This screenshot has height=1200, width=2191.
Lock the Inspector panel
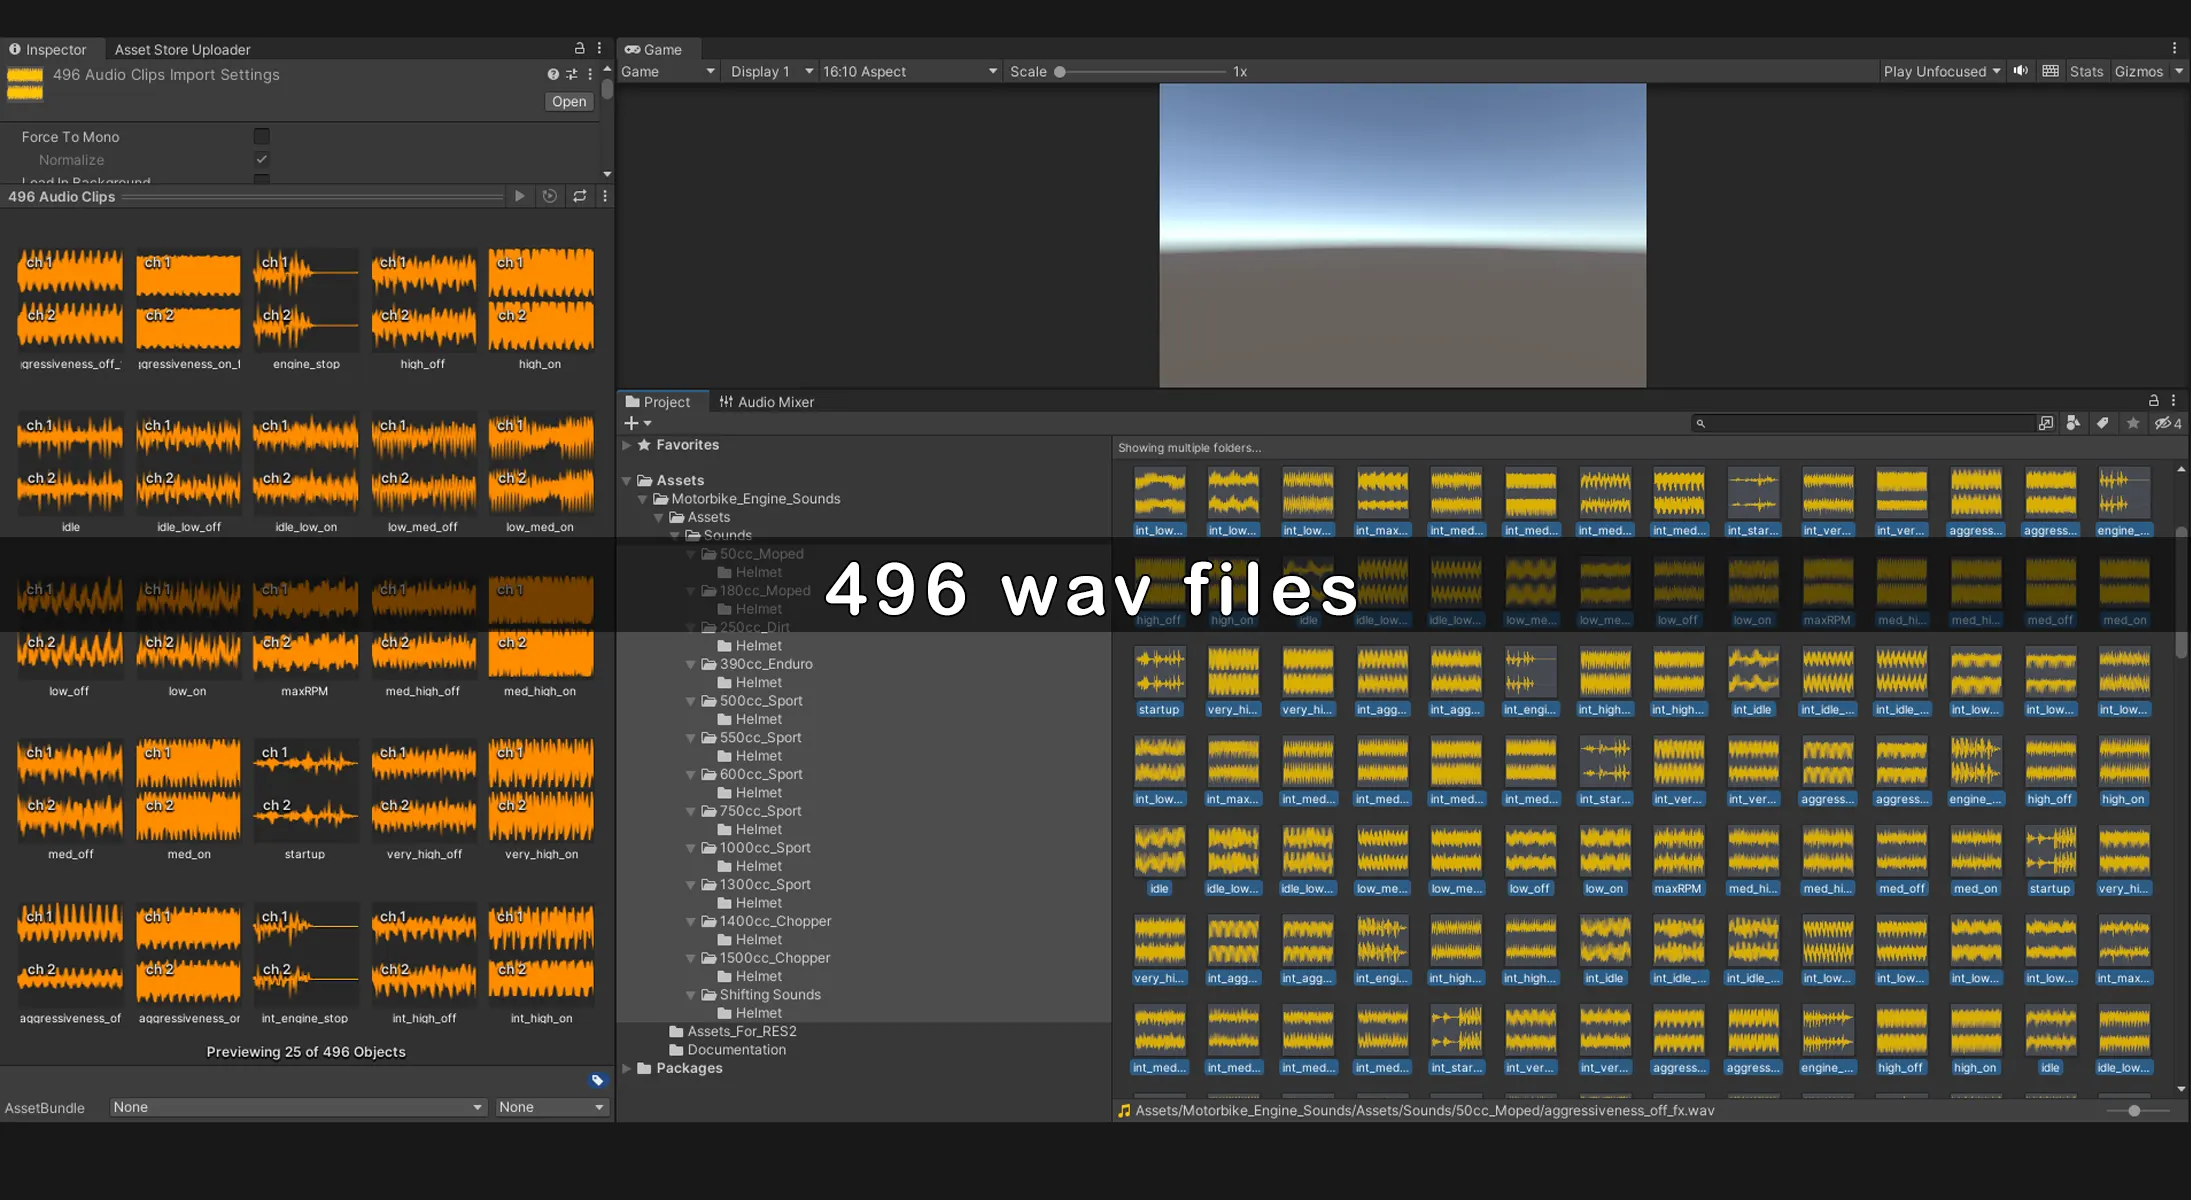coord(579,48)
